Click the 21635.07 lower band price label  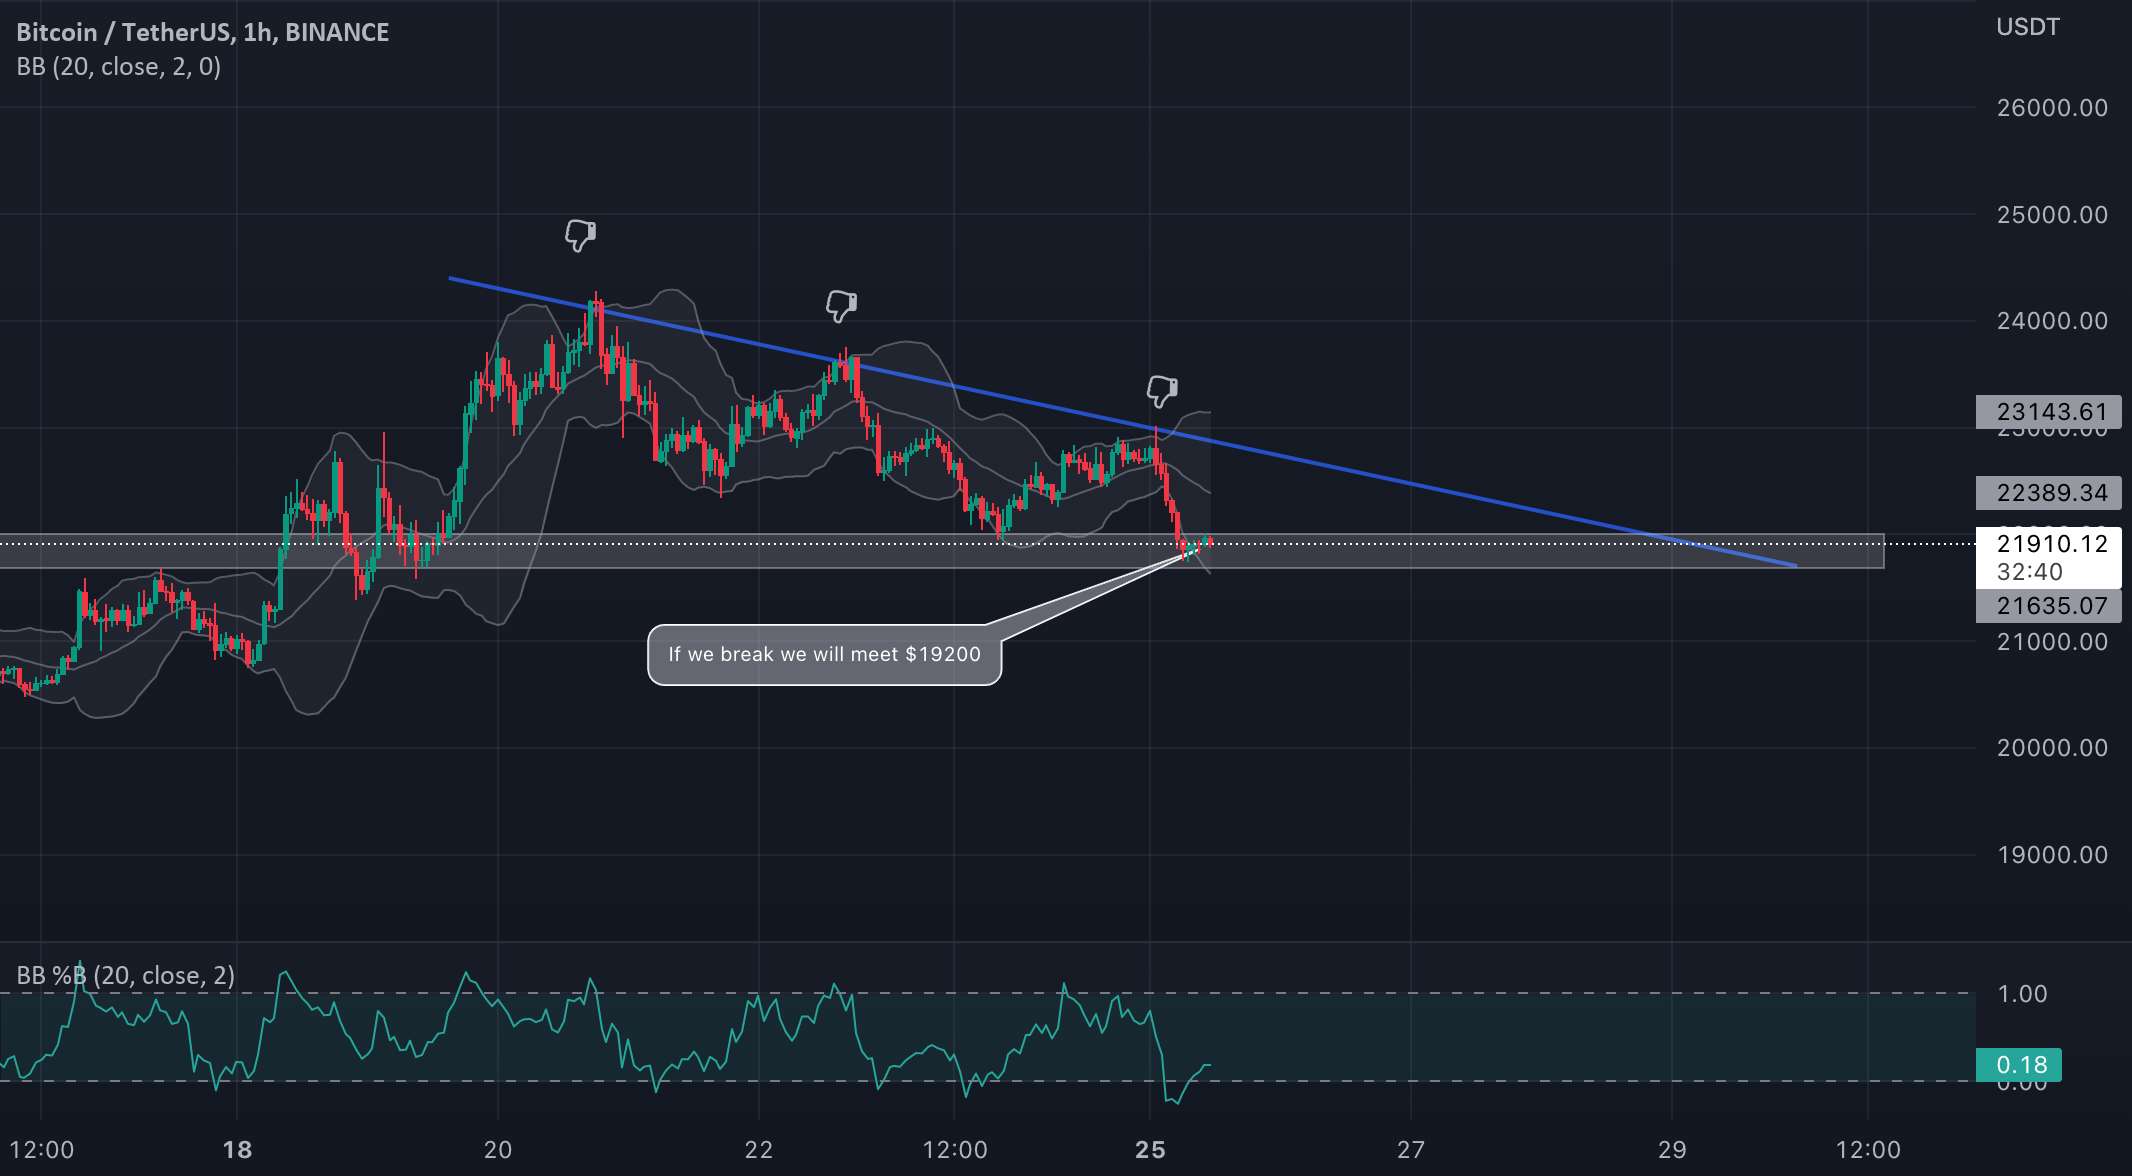[2049, 606]
